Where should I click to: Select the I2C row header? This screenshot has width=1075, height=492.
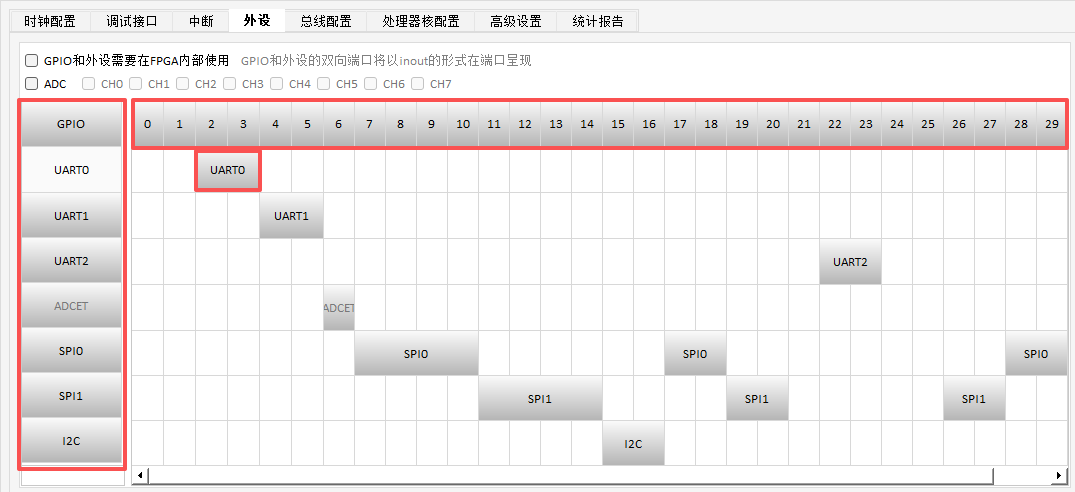tap(71, 441)
